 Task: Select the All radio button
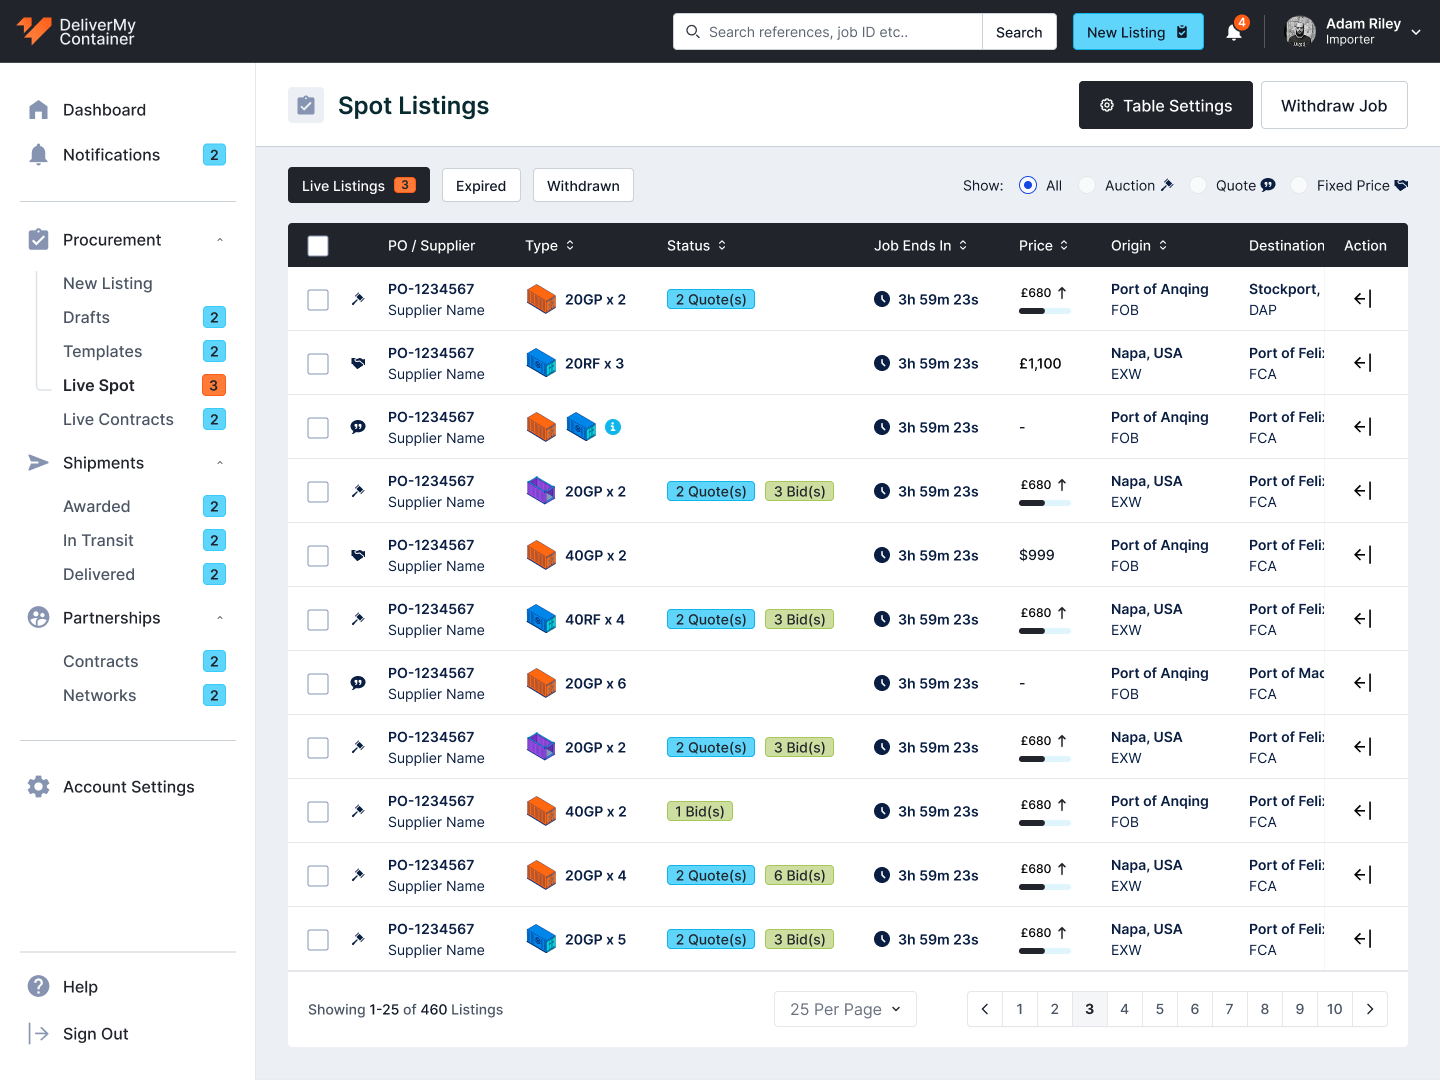click(1028, 185)
